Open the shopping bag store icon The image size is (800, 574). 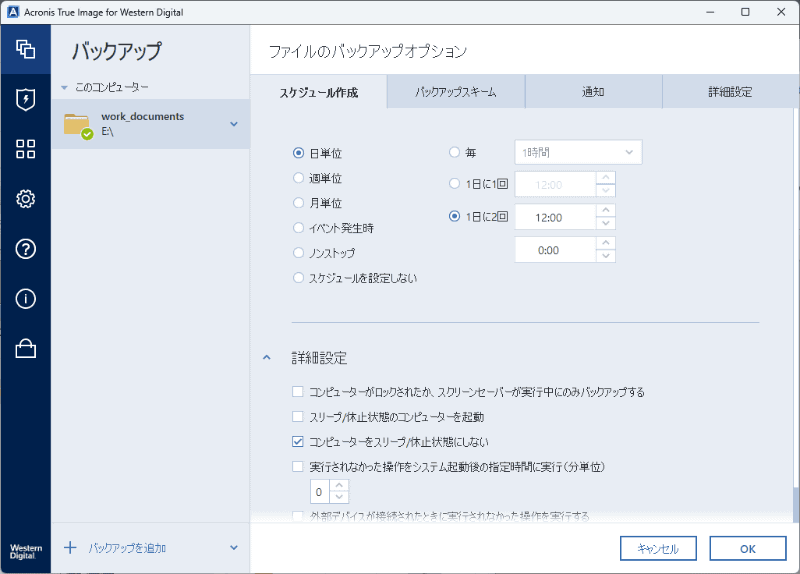(26, 348)
